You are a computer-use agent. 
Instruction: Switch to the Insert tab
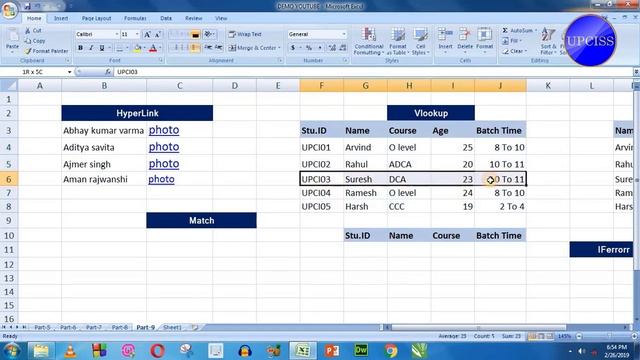coord(61,18)
